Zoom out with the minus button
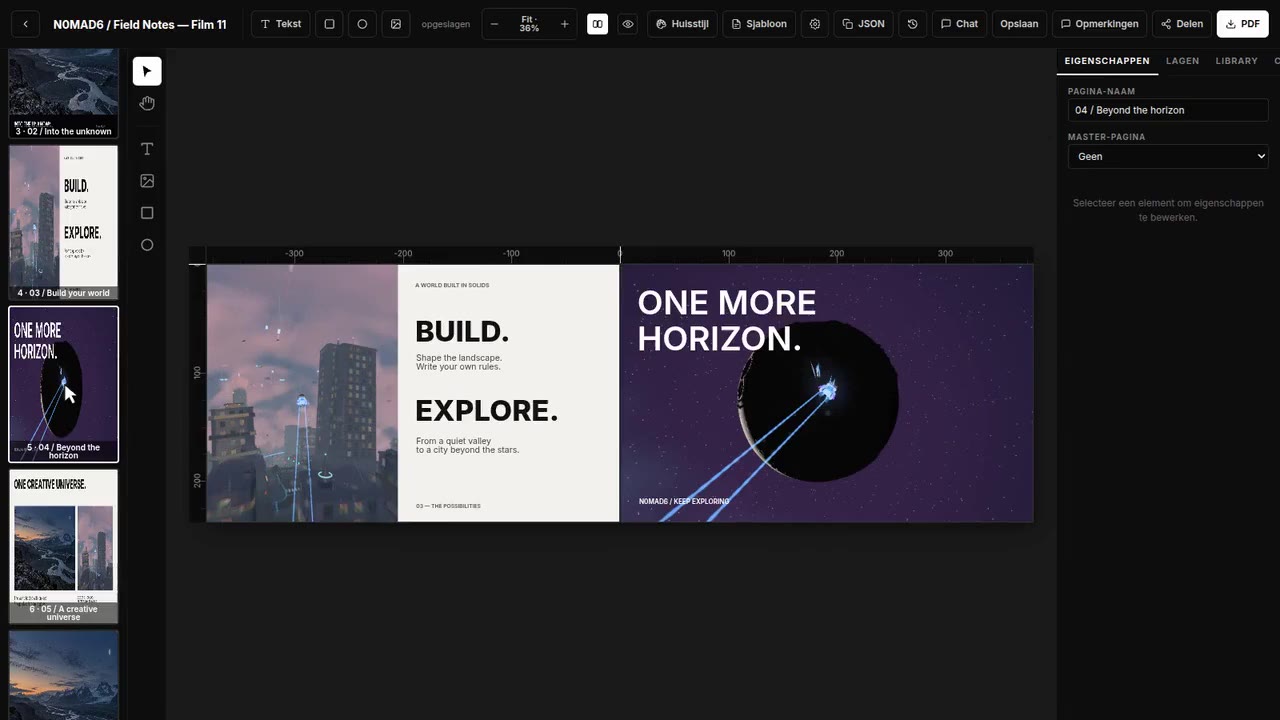The width and height of the screenshot is (1280, 720). pos(494,24)
